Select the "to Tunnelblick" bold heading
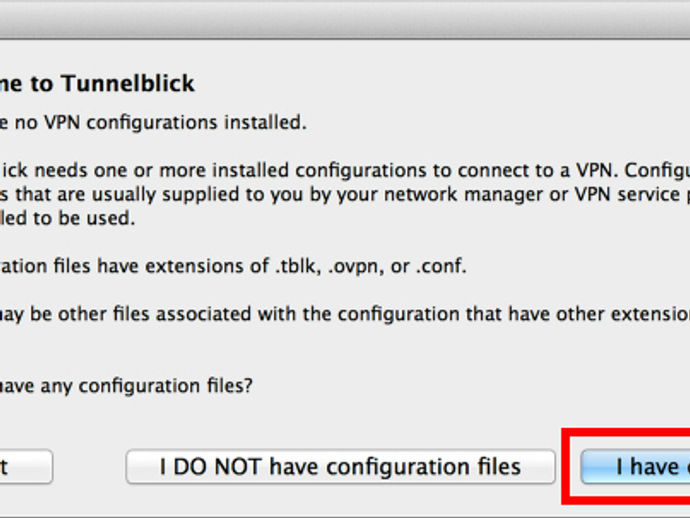The height and width of the screenshot is (518, 690). pos(113,84)
